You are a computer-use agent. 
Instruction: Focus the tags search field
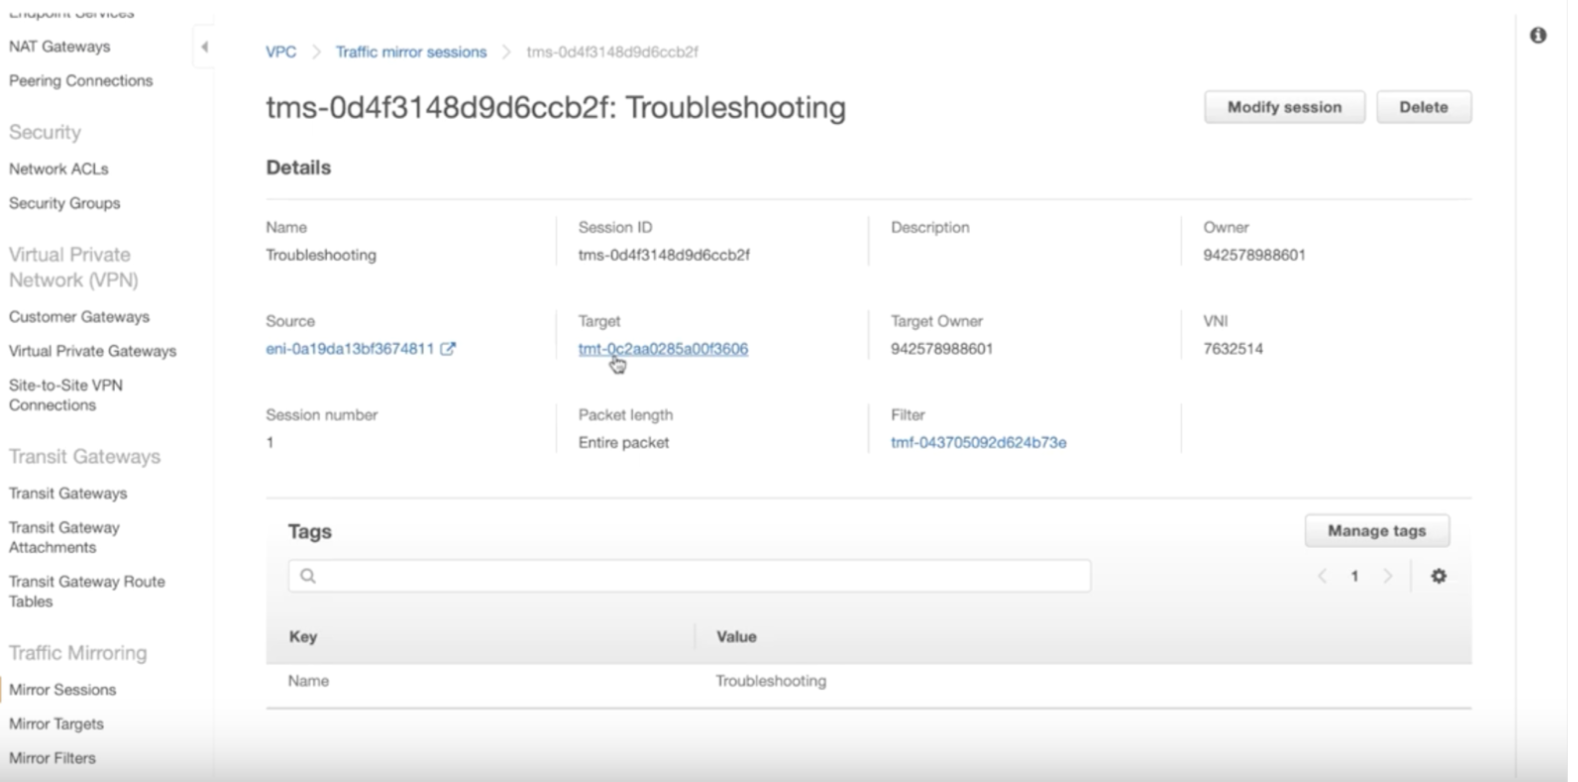[689, 576]
